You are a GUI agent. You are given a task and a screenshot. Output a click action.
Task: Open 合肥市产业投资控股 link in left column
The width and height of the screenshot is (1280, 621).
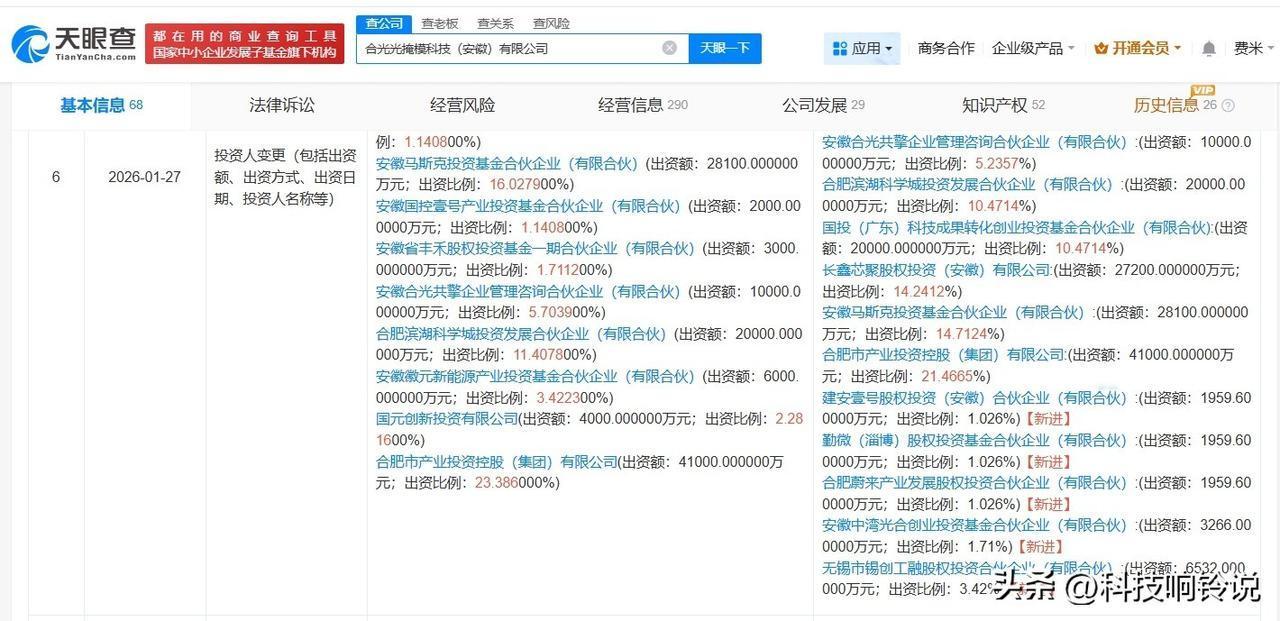(x=497, y=461)
